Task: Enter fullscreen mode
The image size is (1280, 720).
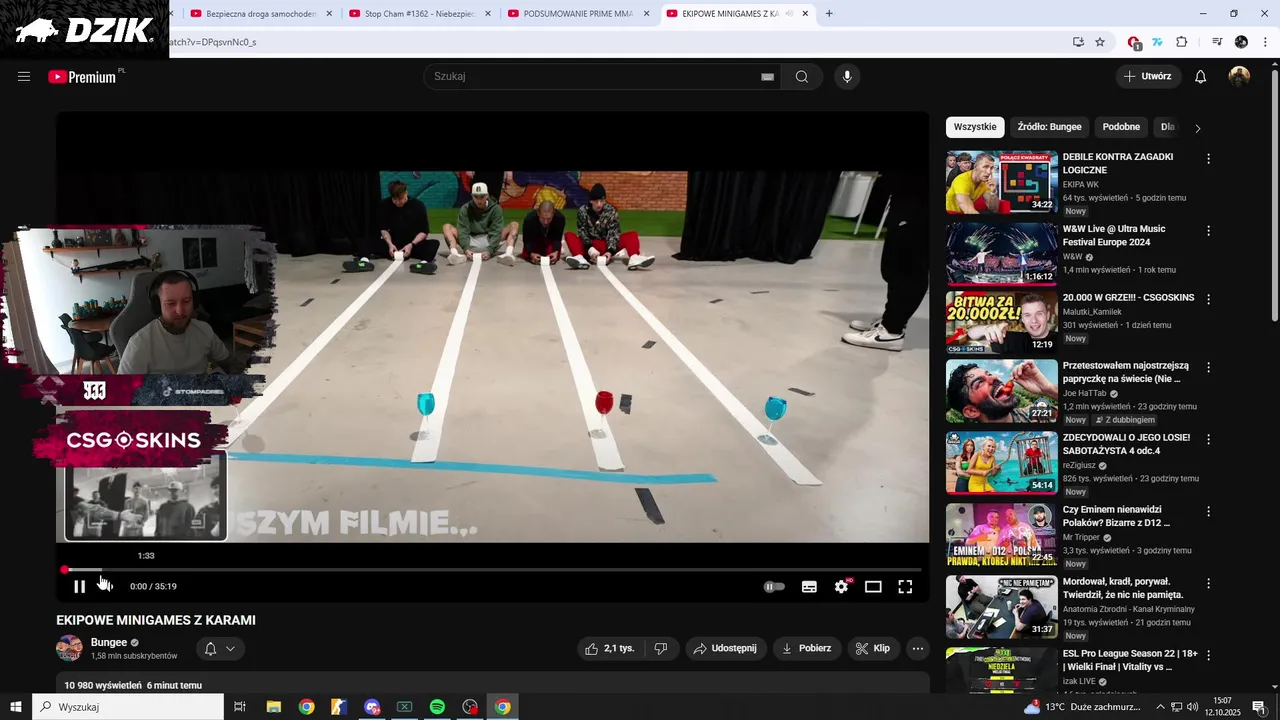Action: (x=905, y=587)
